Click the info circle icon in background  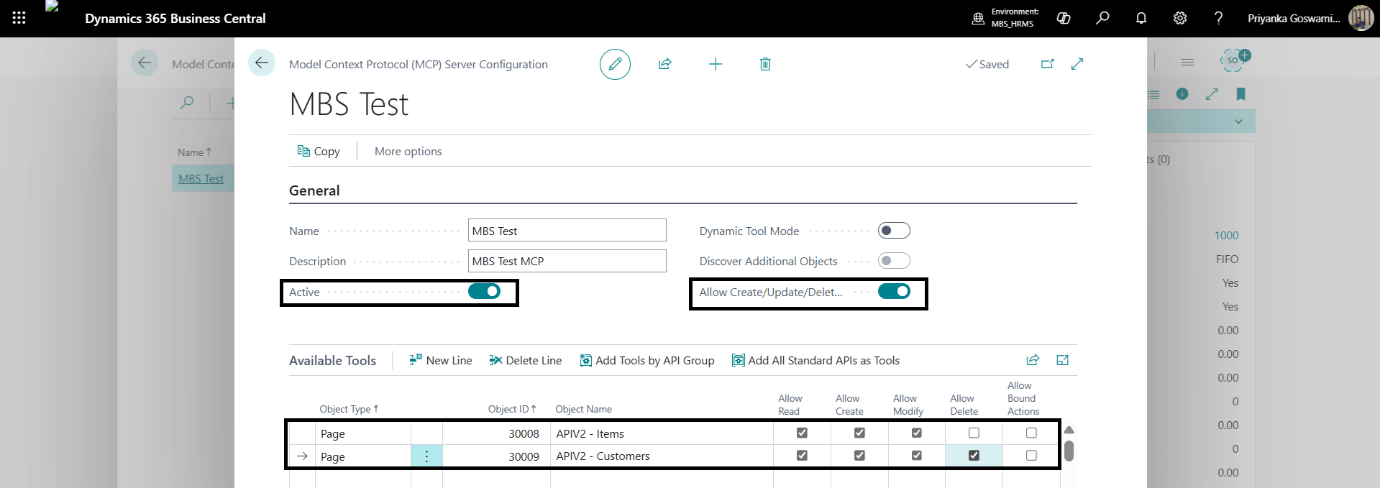1182,94
